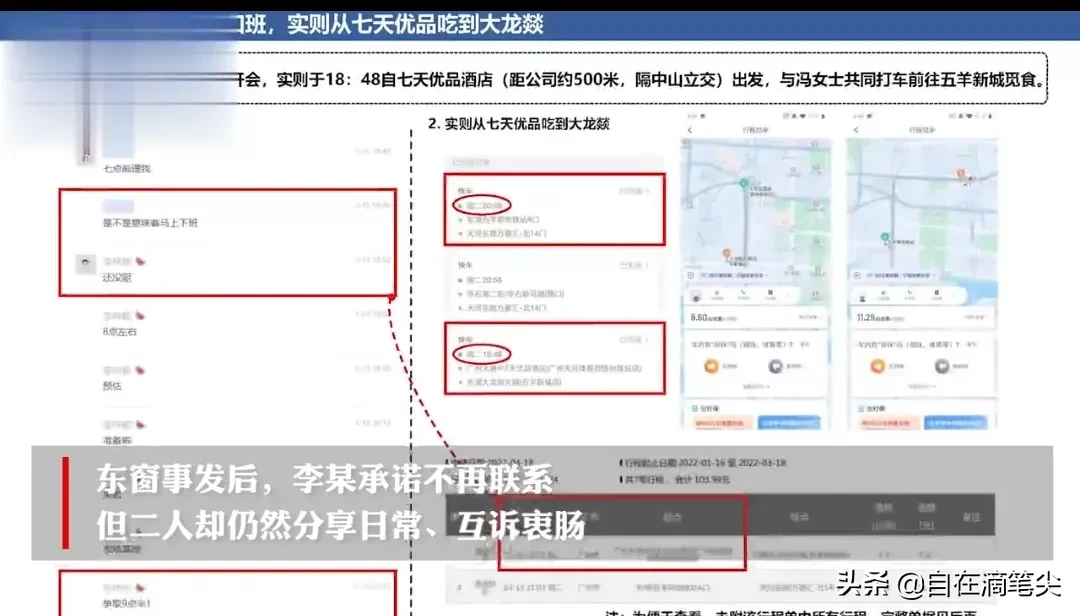Image resolution: width=1080 pixels, height=616 pixels.
Task: Click the 11.29 fare amount
Action: (866, 318)
